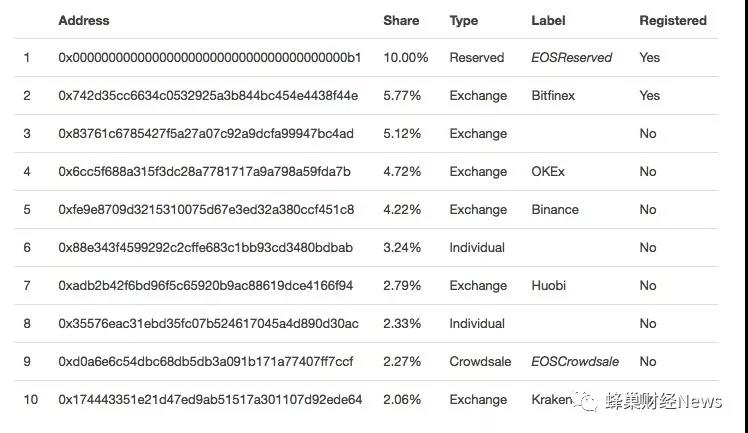Click the EOSReserved label
This screenshot has width=748, height=433.
571,58
